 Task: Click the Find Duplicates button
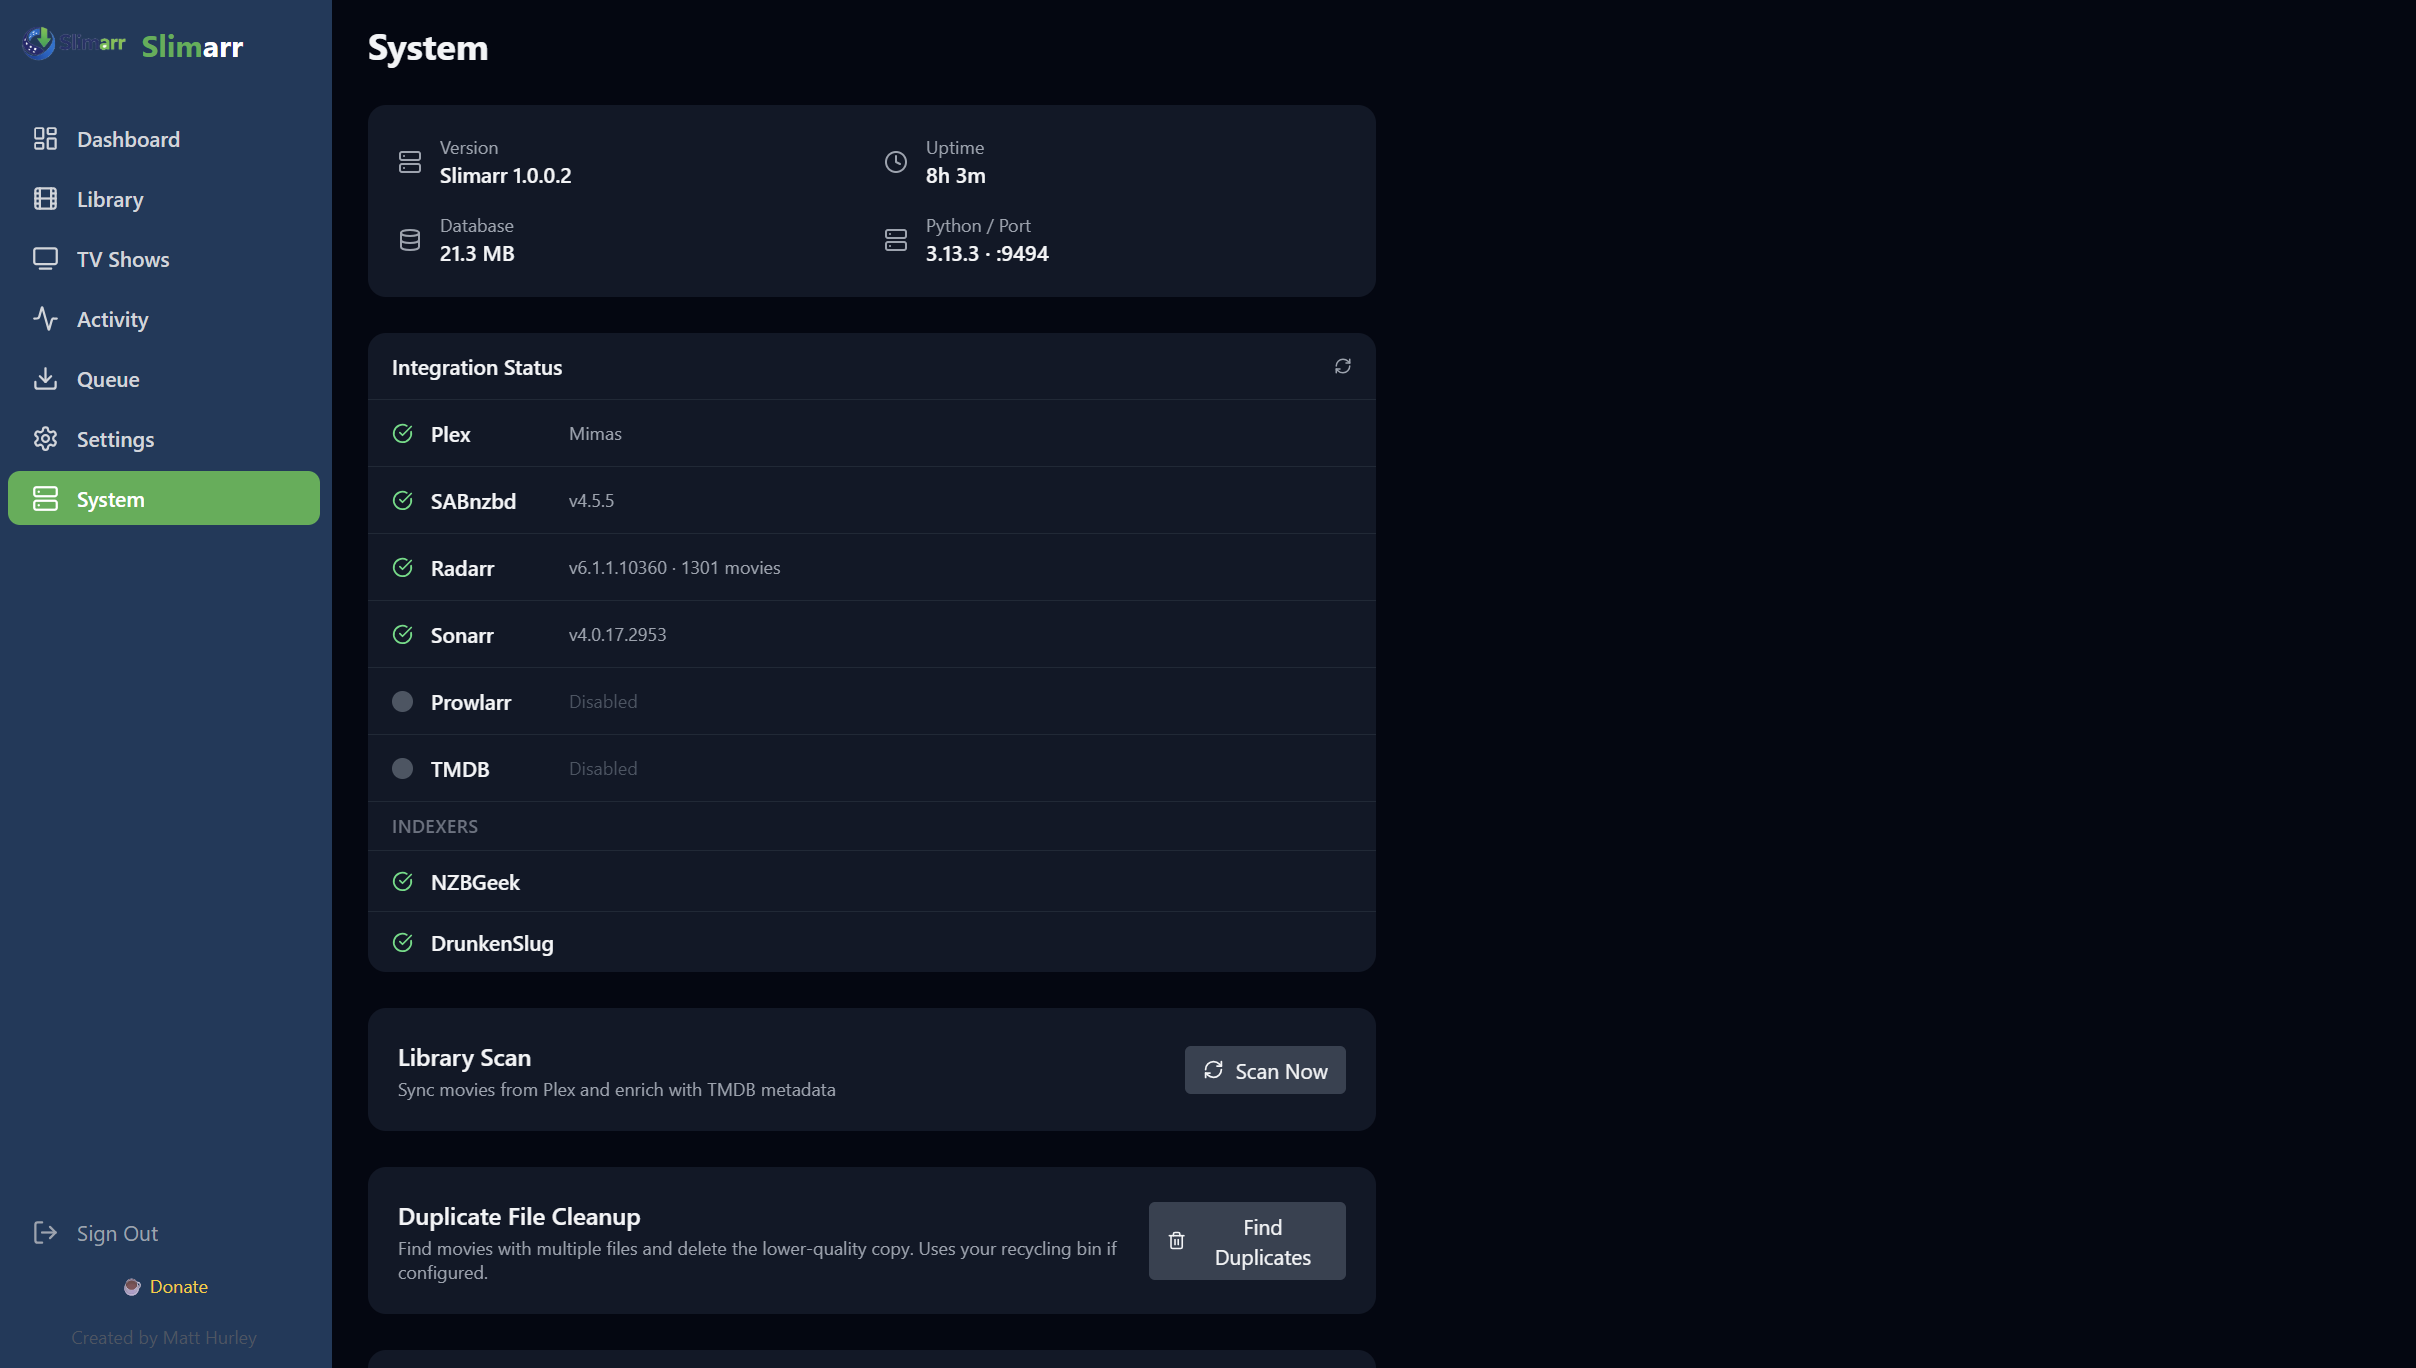pos(1246,1241)
